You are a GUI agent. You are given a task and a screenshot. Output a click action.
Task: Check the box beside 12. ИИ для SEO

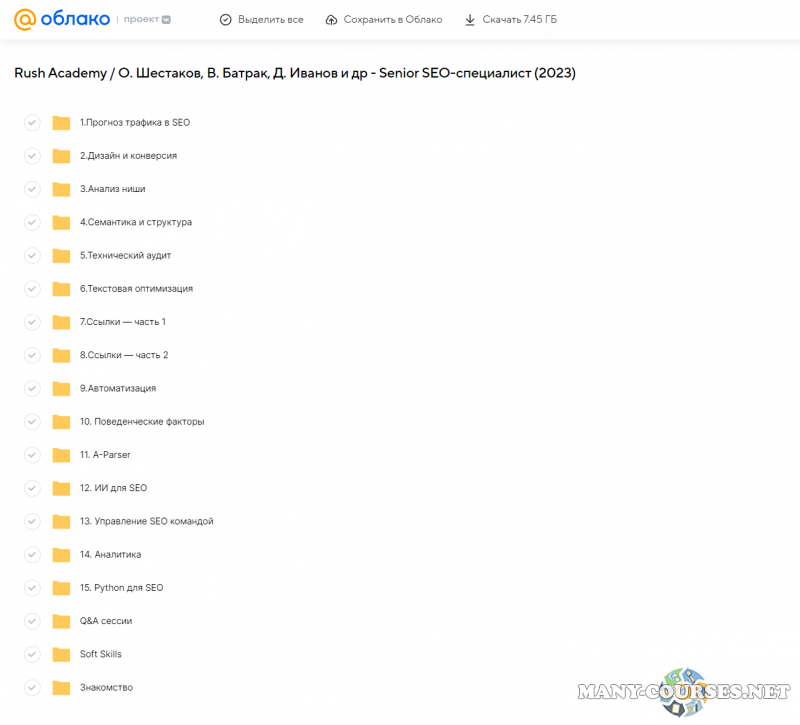[x=32, y=488]
